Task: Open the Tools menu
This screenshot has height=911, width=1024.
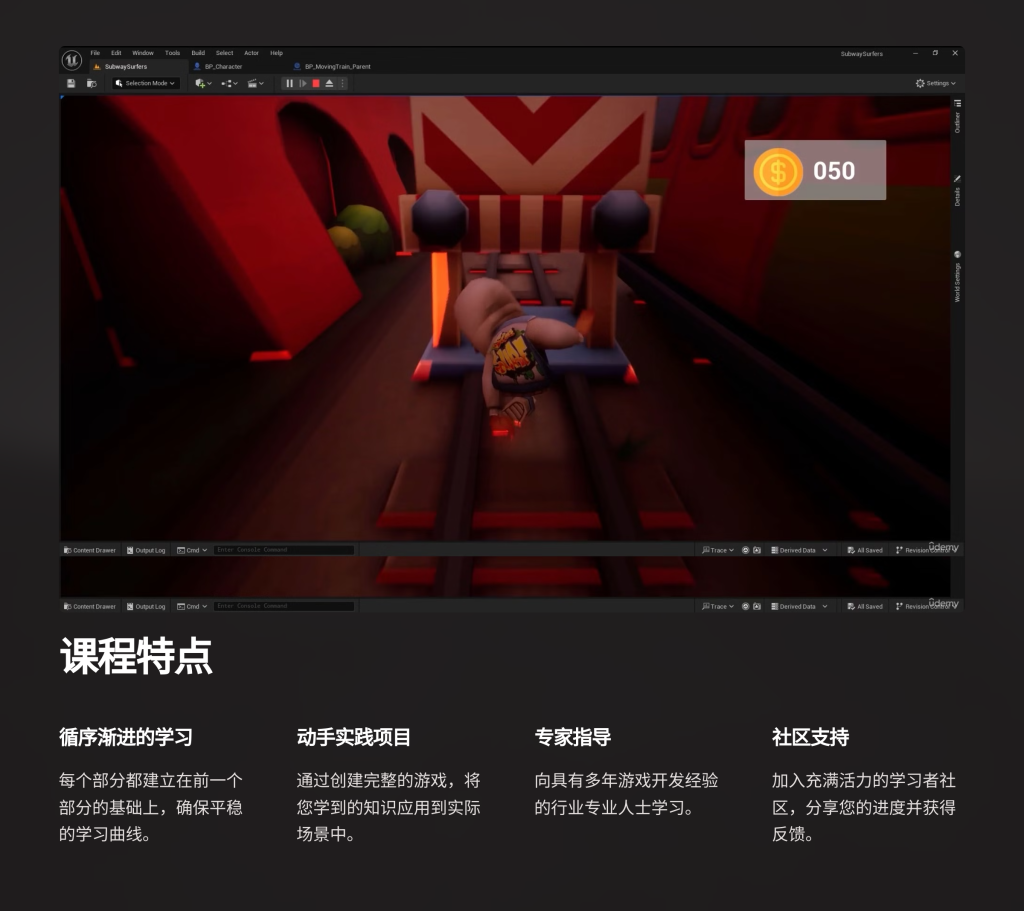Action: coord(172,53)
